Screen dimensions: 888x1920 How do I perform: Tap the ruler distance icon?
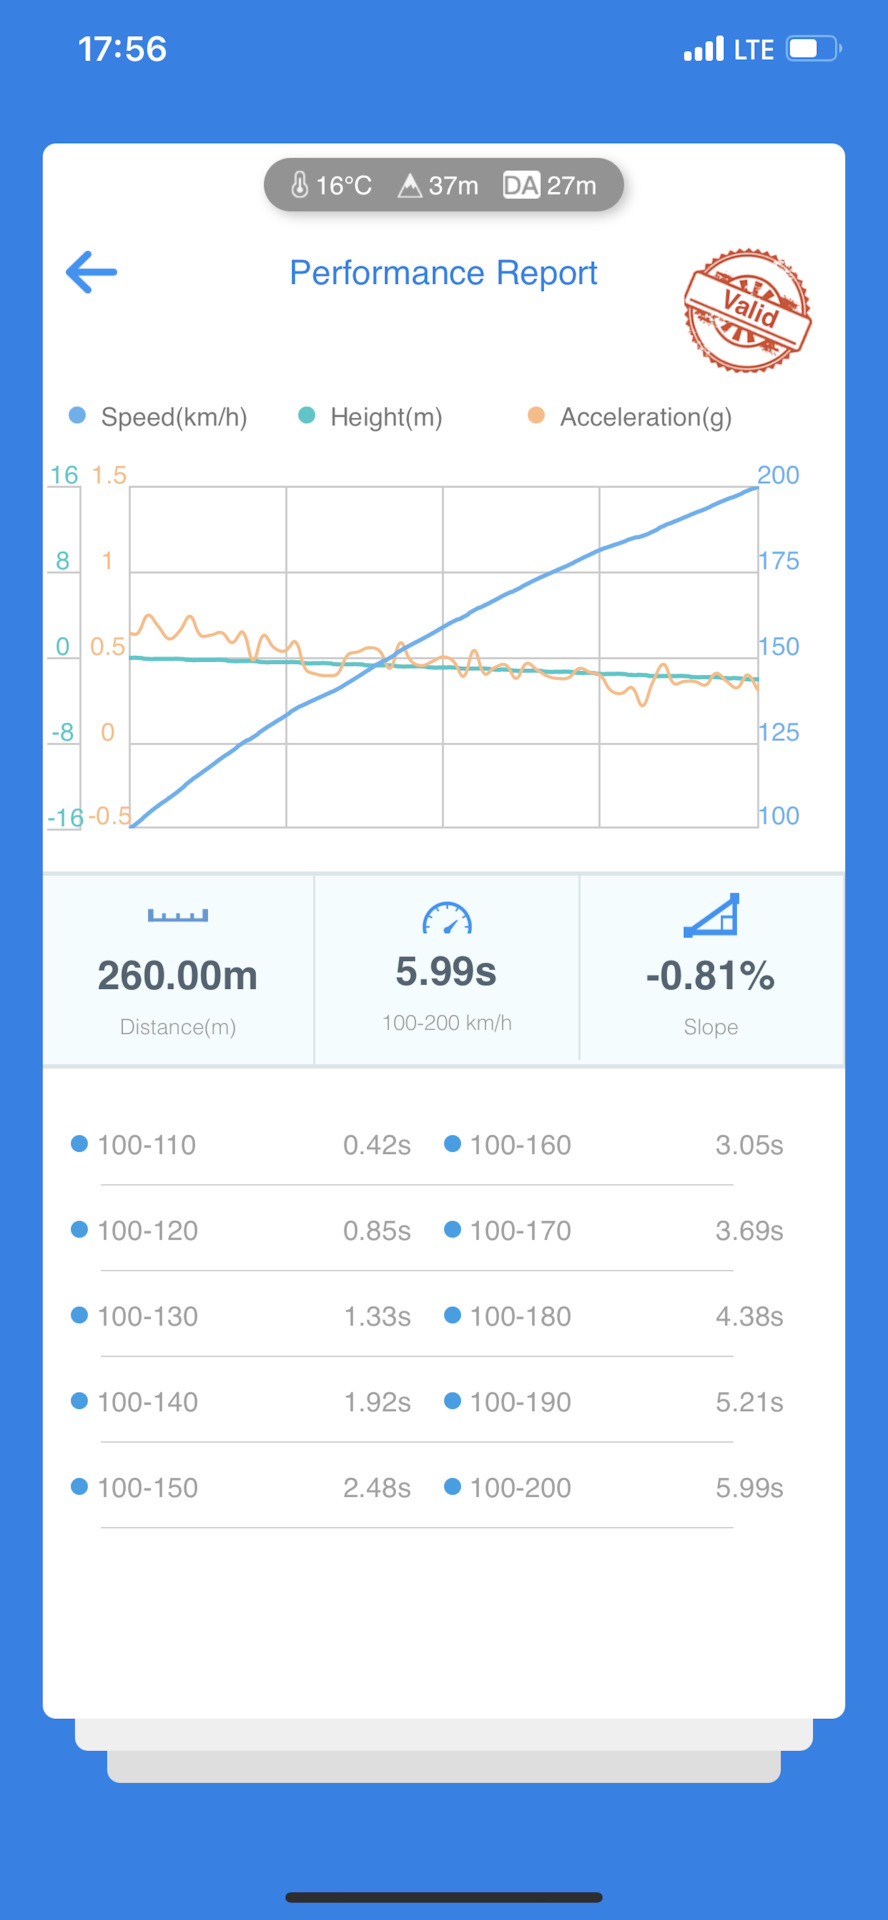coord(178,915)
